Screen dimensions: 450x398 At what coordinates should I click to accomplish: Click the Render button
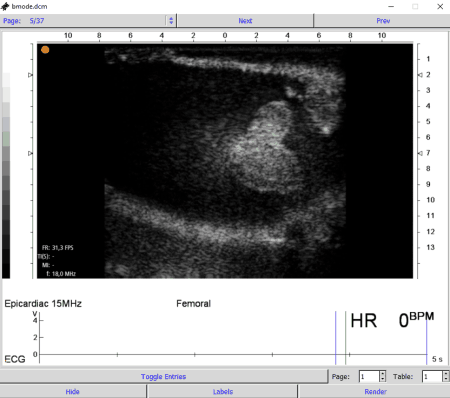[x=375, y=391]
